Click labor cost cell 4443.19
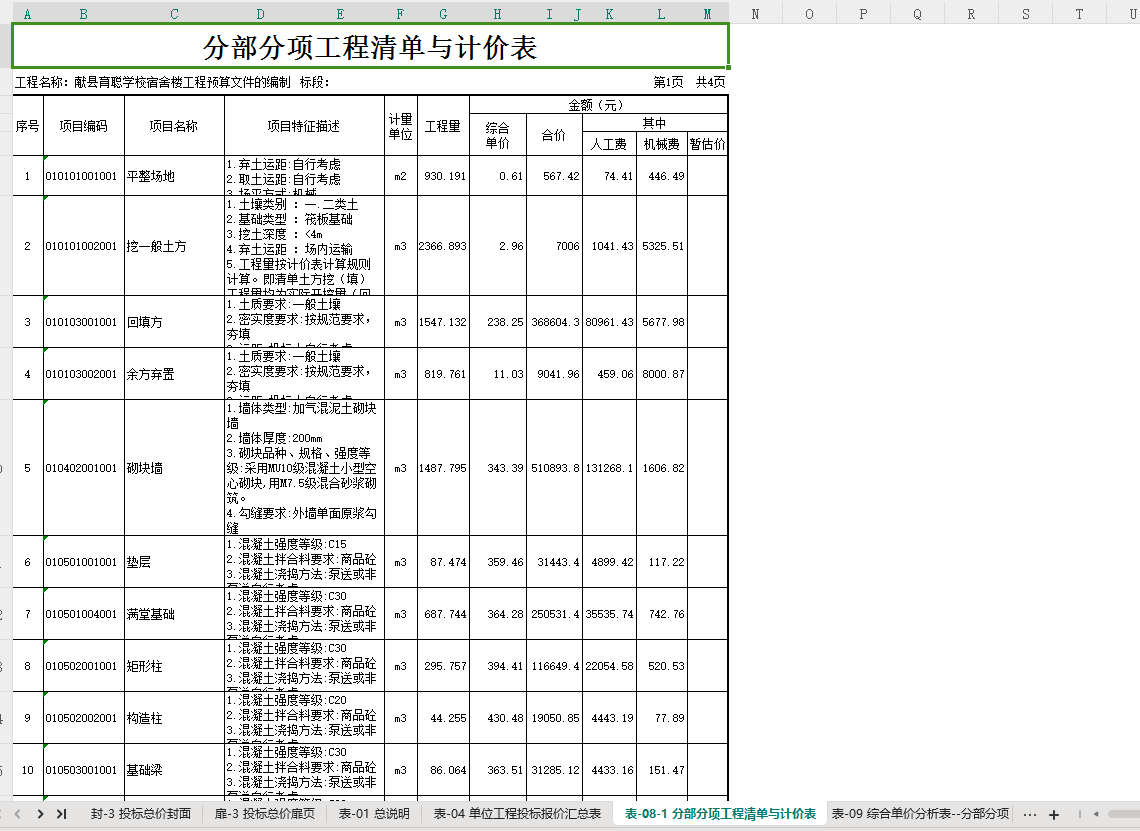This screenshot has width=1140, height=831. pyautogui.click(x=609, y=718)
